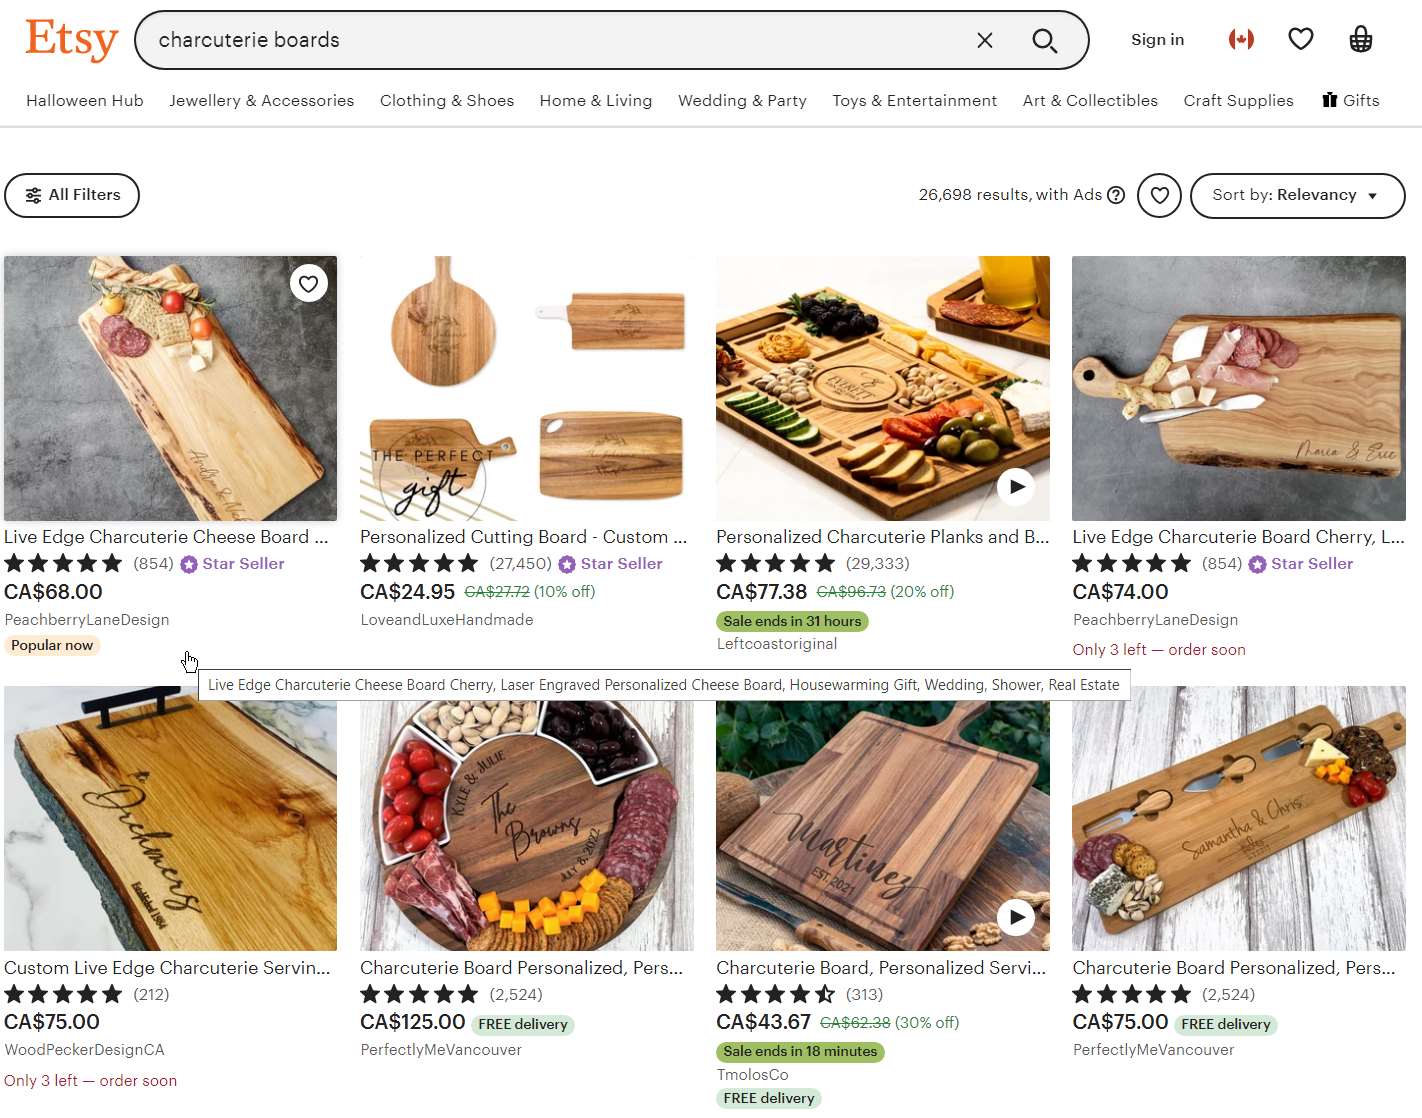Viewport: 1422px width, 1118px height.
Task: Open the Home & Living category
Action: point(596,101)
